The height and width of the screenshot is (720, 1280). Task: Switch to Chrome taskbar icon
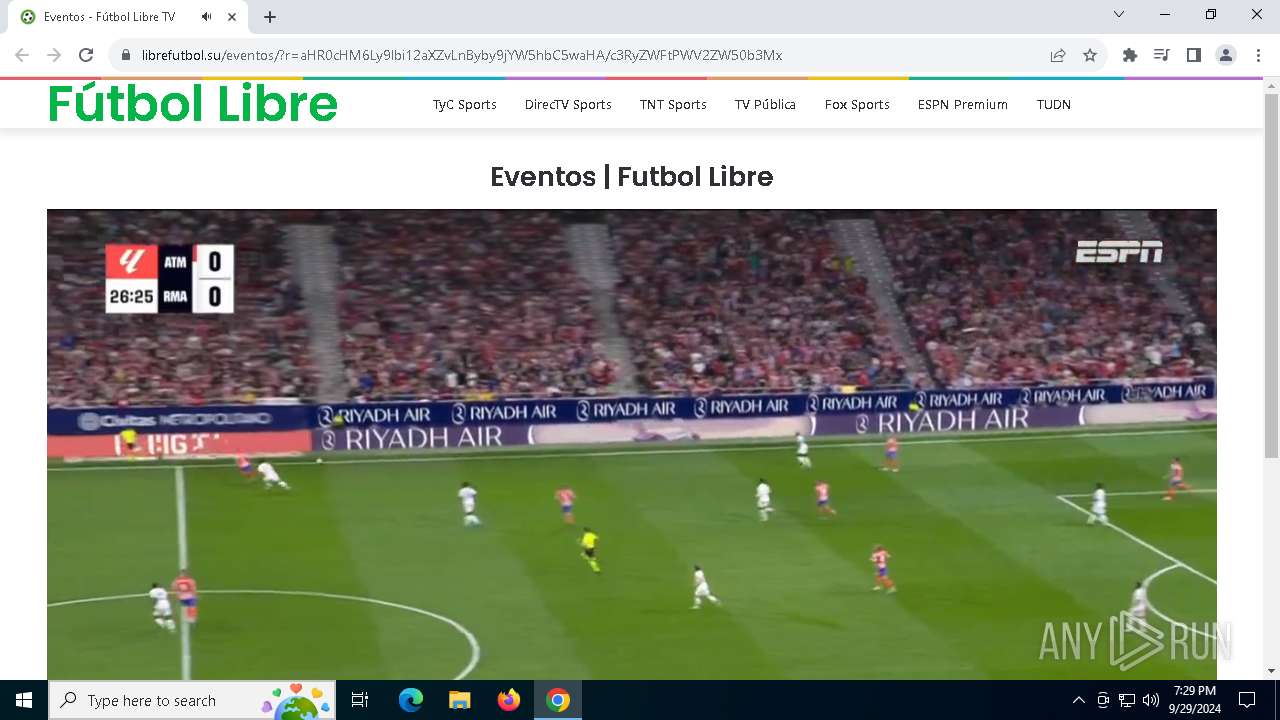(558, 700)
